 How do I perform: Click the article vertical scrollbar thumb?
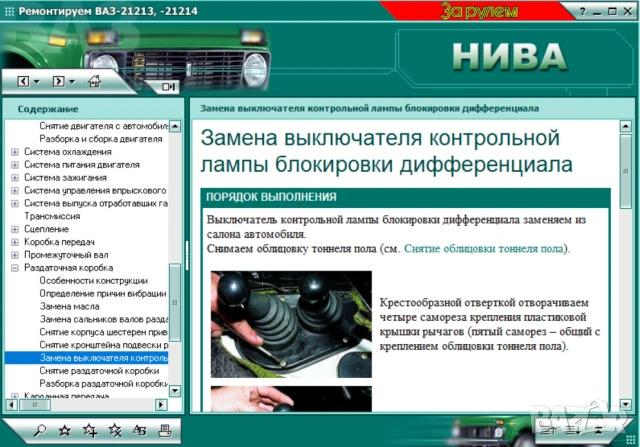[x=626, y=171]
